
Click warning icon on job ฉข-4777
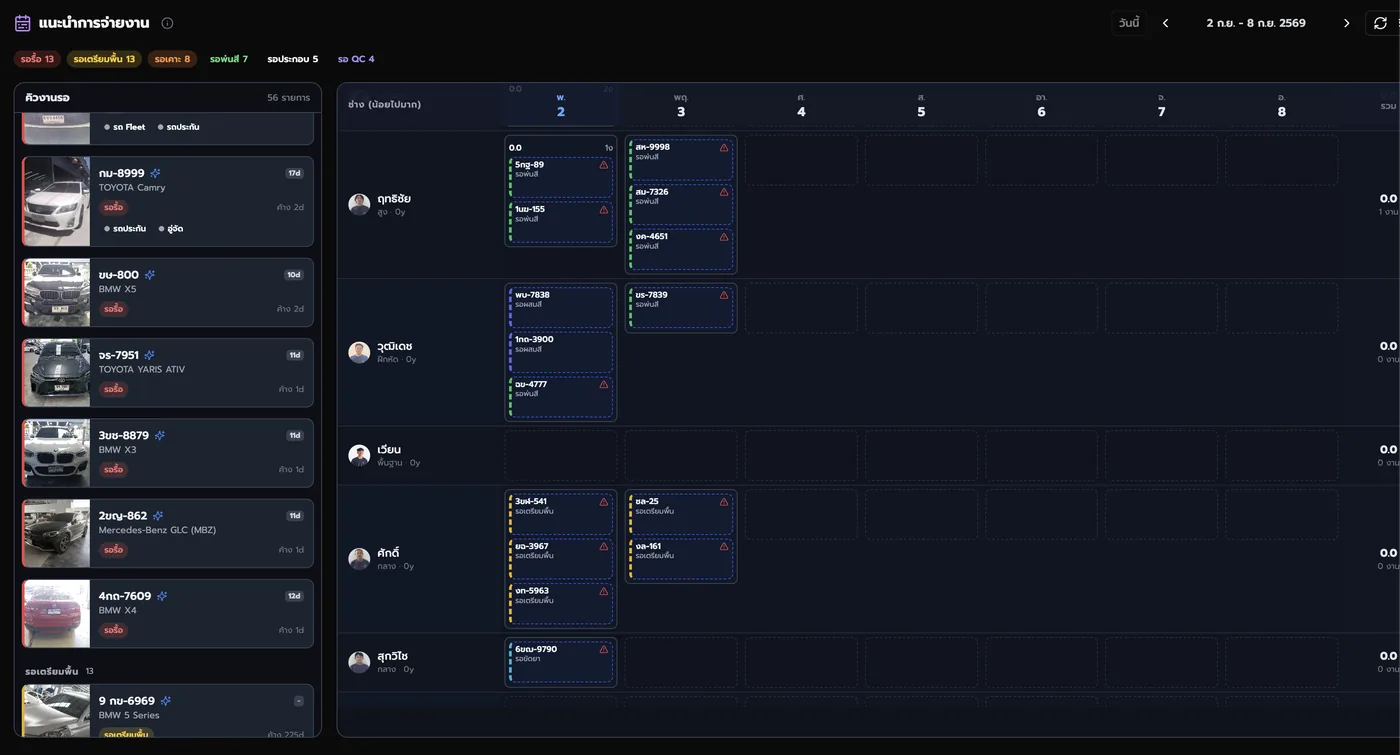[x=604, y=384]
